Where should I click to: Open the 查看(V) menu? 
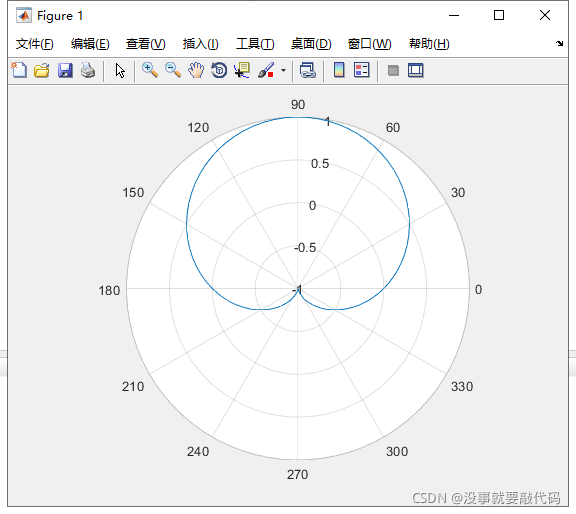[145, 44]
